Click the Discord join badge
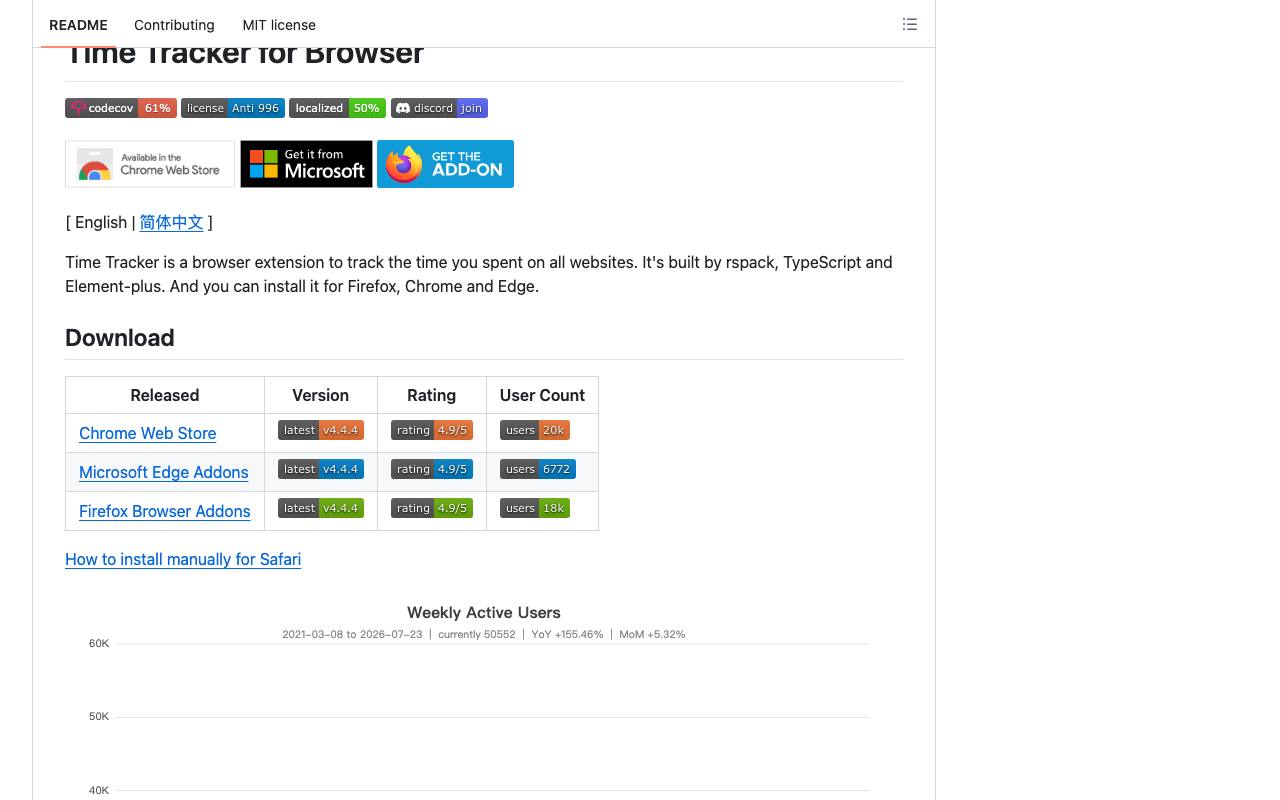1280x800 pixels. (x=439, y=108)
